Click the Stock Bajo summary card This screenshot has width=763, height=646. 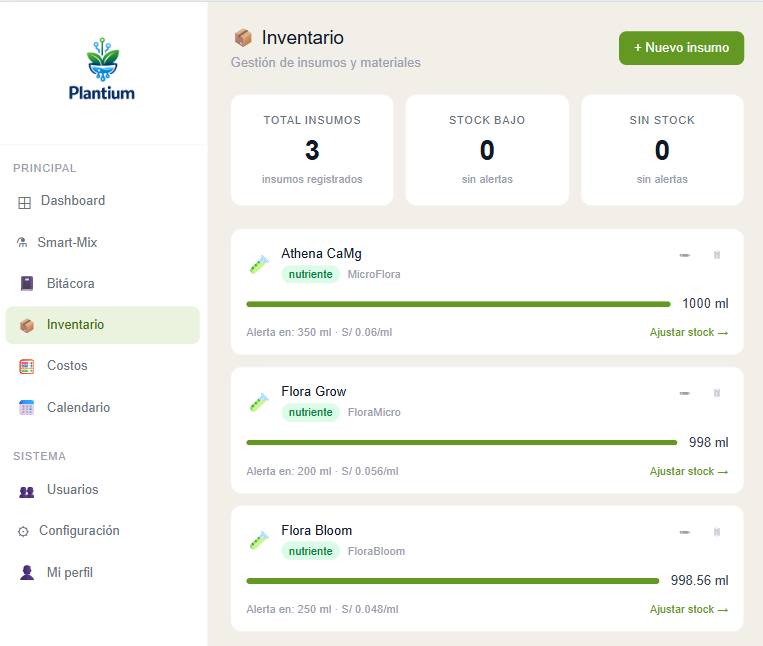(487, 150)
